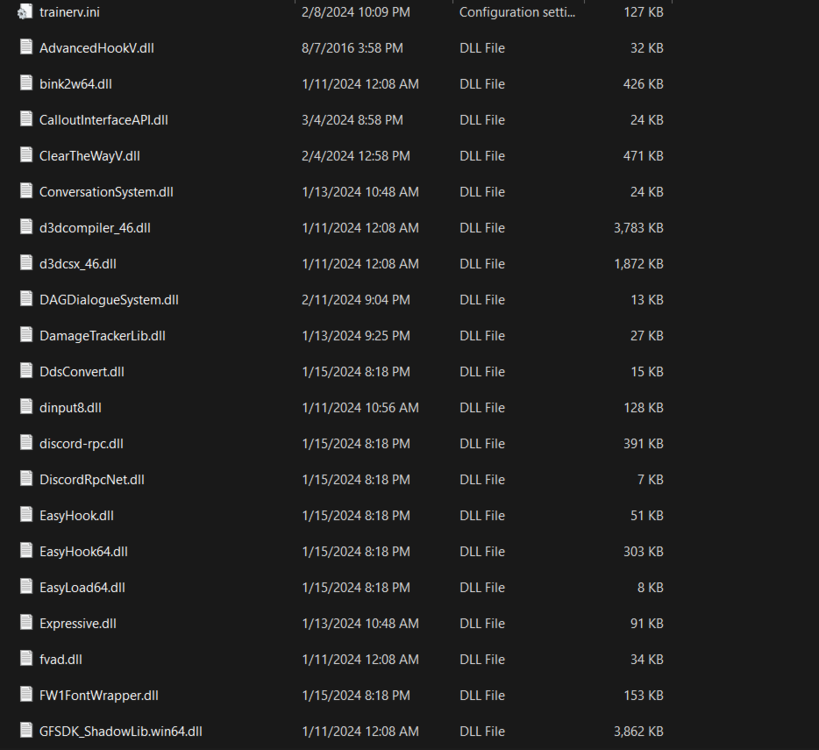Click the discord-rpc.dll file icon
819x750 pixels.
[25, 443]
